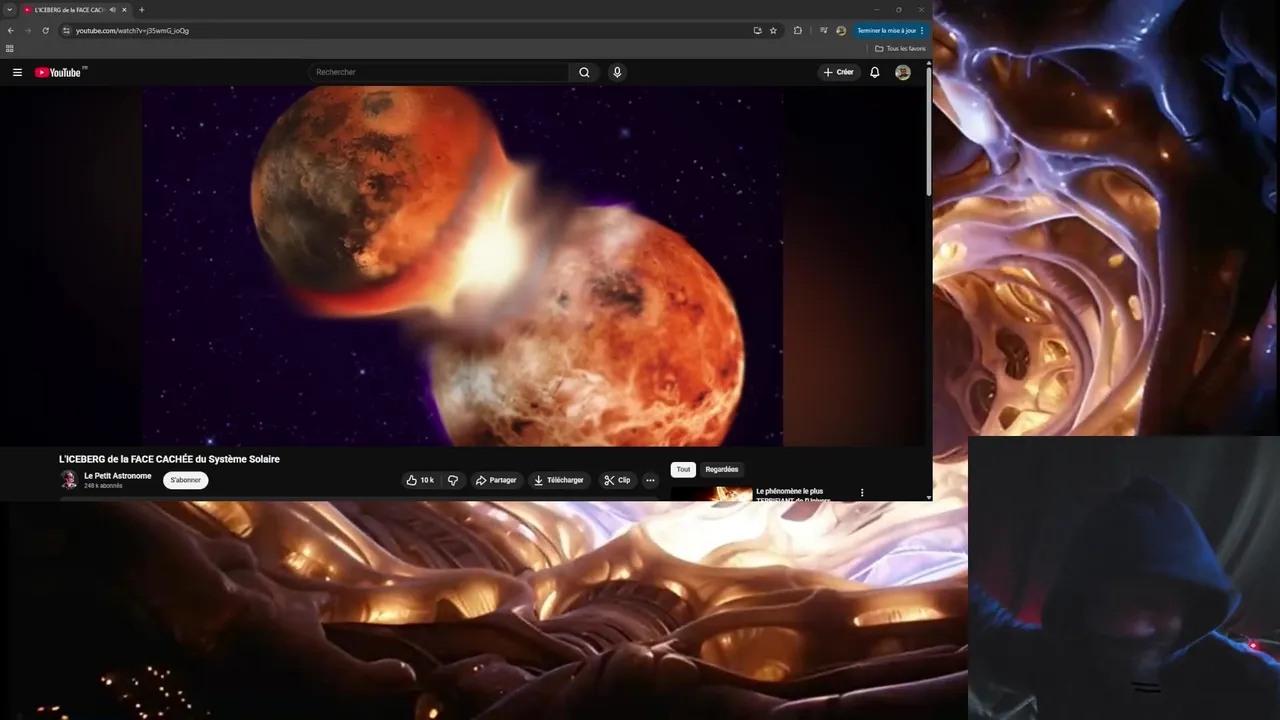Bookmark this page with star icon
Image resolution: width=1280 pixels, height=720 pixels.
click(x=773, y=31)
